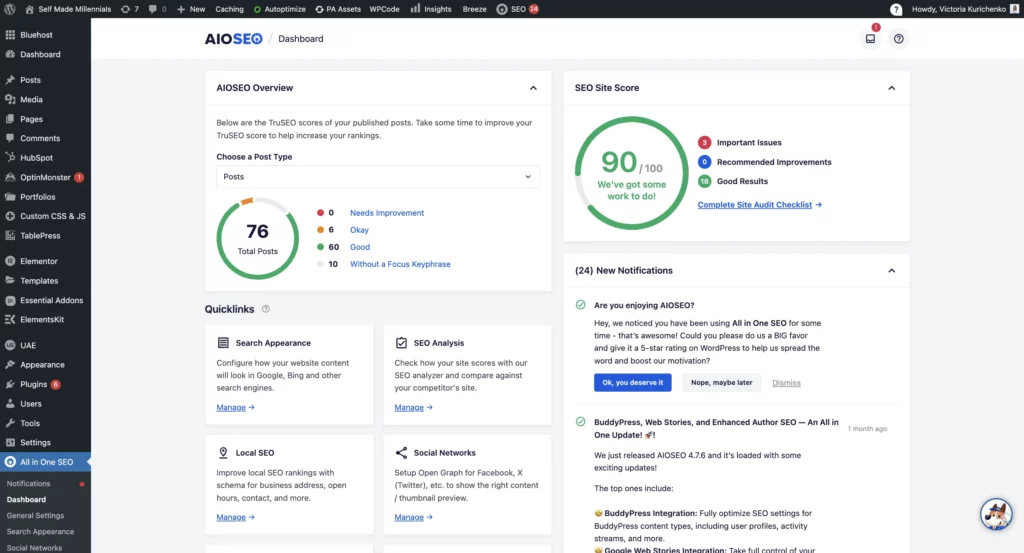Open Insights chart in admin bar
Image resolution: width=1024 pixels, height=553 pixels.
(x=430, y=9)
